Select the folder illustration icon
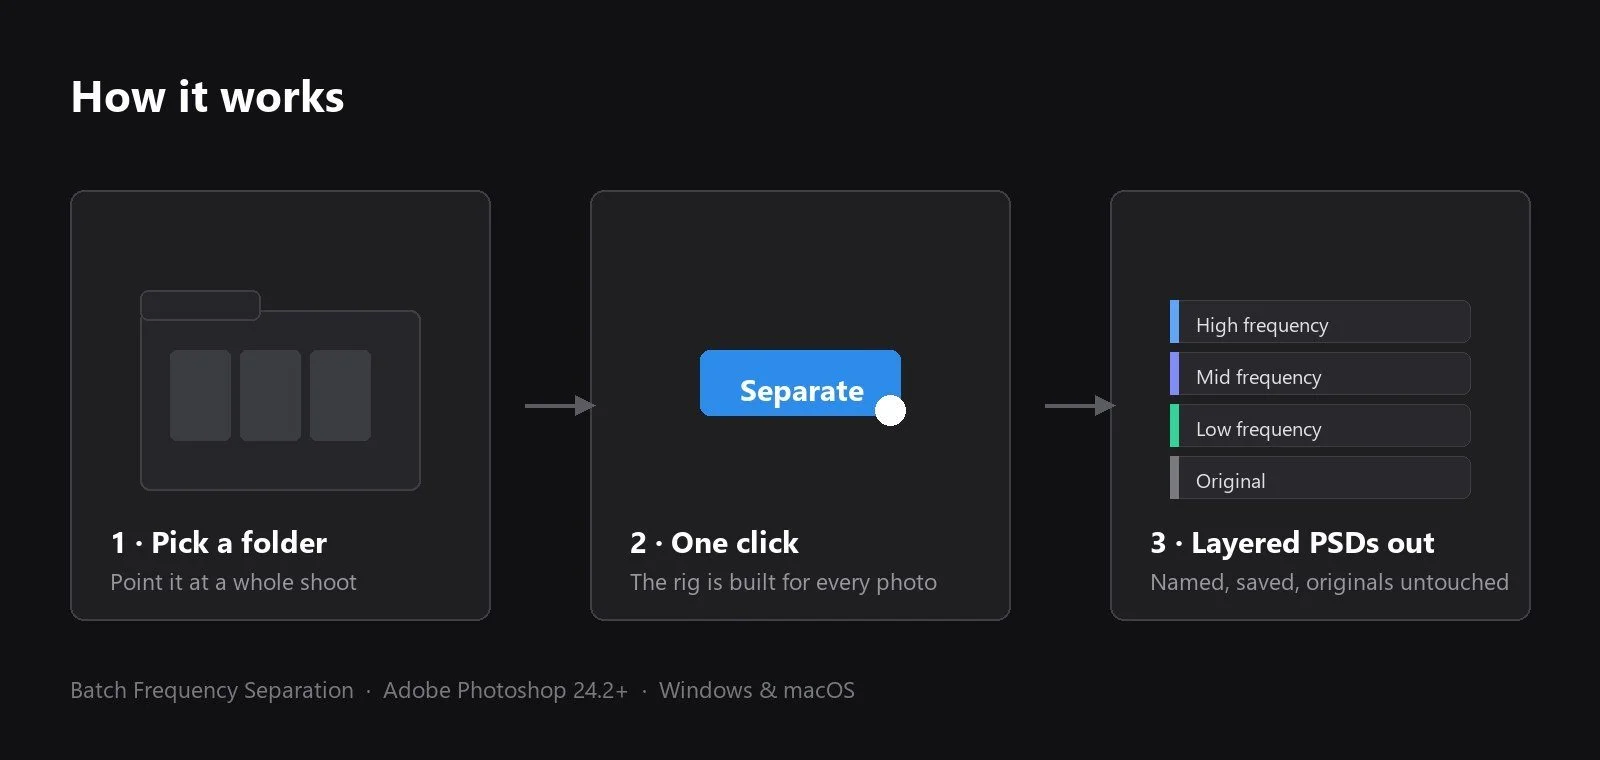 [x=280, y=390]
